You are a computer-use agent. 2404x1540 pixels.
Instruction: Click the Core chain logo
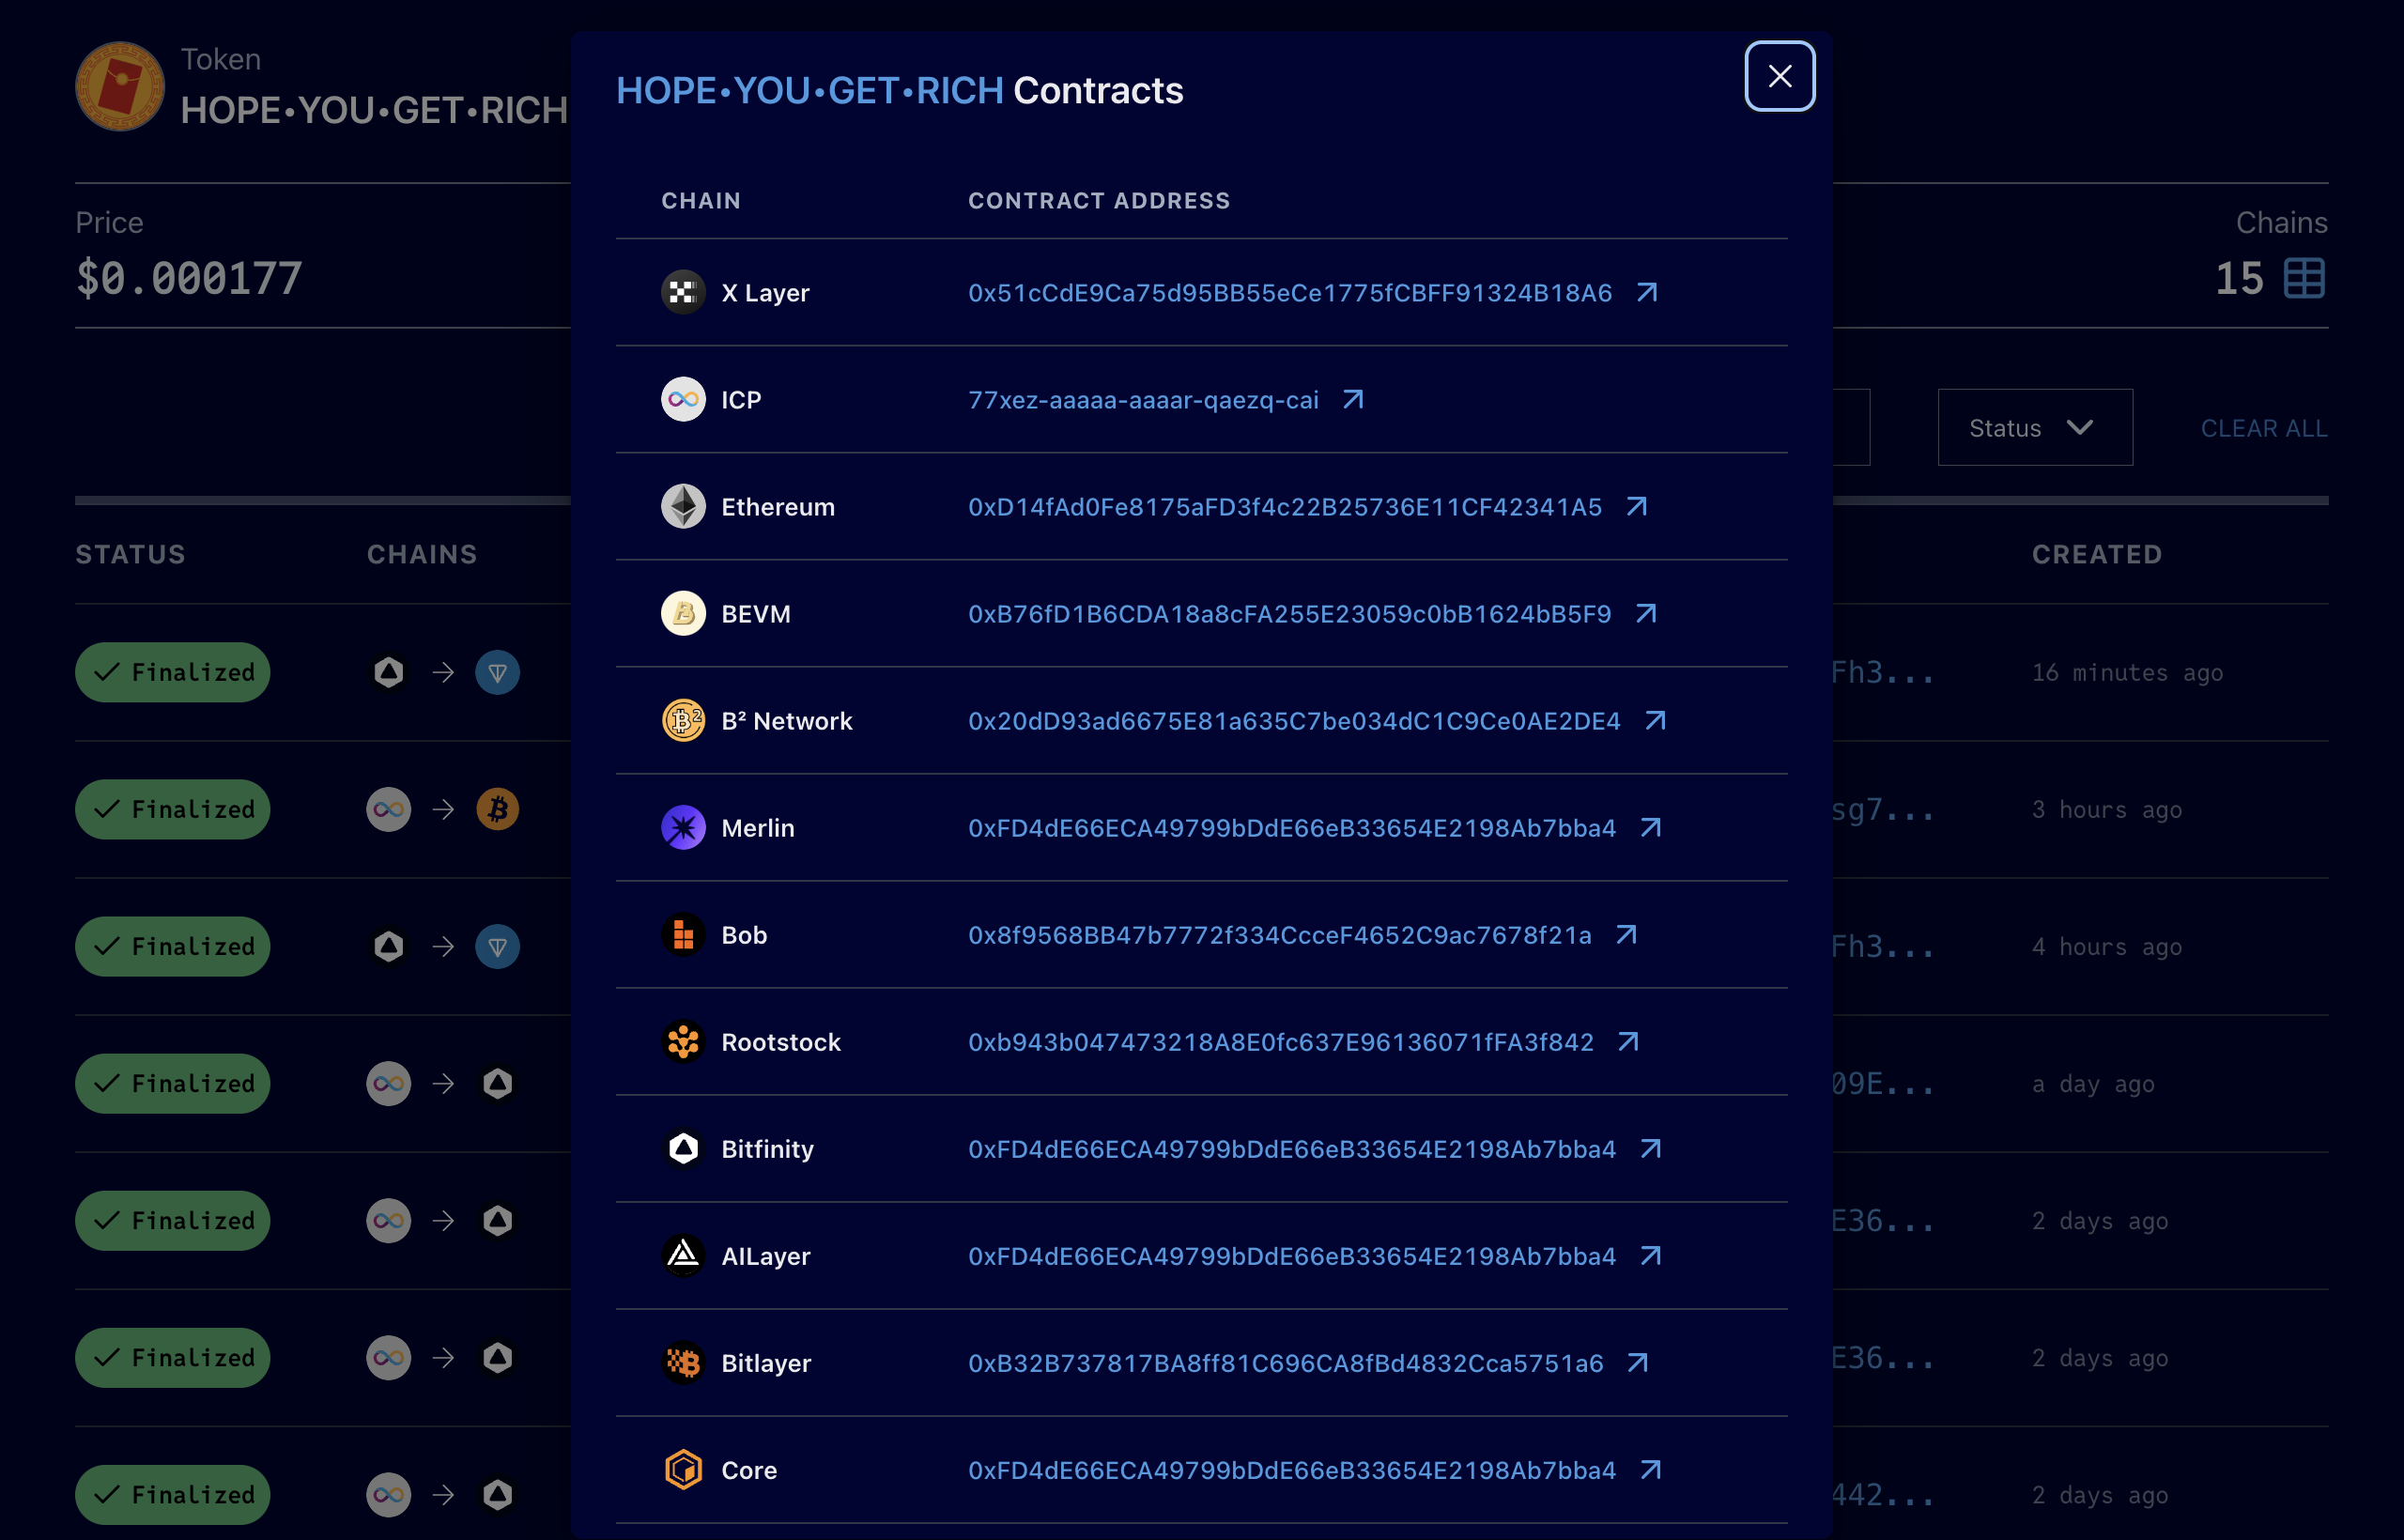pos(683,1469)
